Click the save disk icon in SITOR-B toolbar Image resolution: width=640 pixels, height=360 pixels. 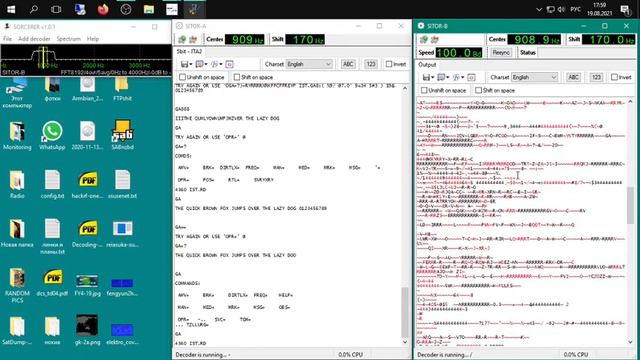pos(426,78)
